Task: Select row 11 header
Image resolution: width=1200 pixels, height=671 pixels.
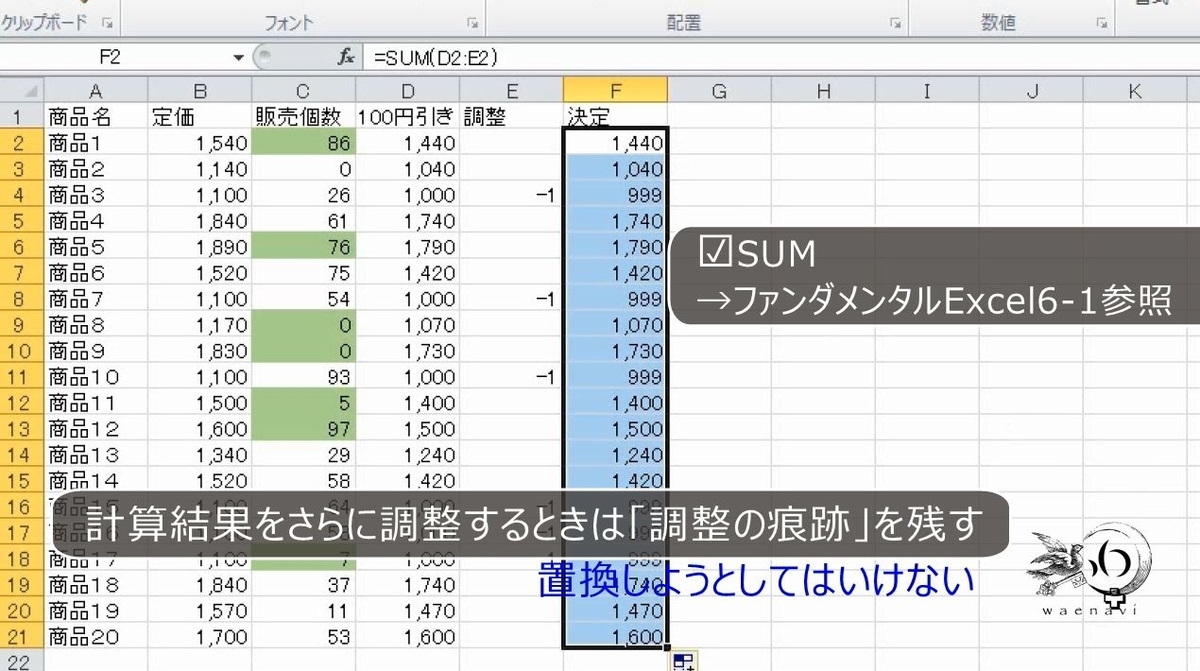Action: tap(22, 377)
